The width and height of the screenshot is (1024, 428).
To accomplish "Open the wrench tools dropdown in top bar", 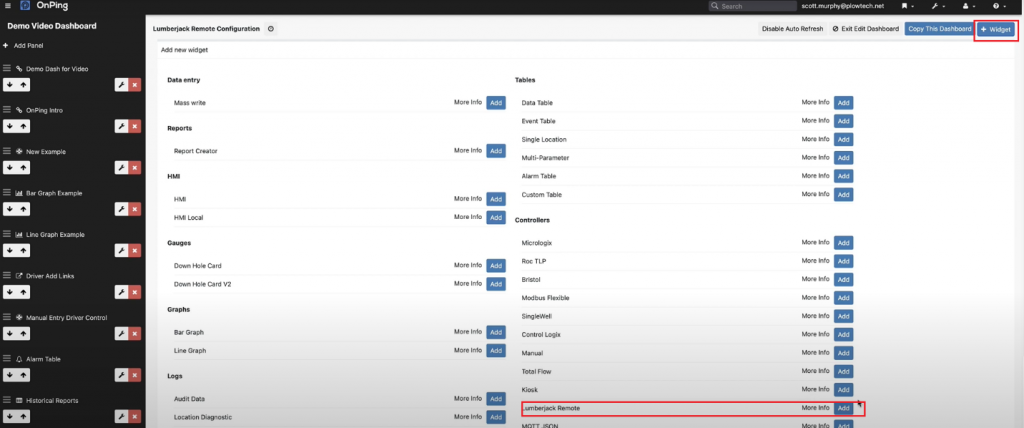I will click(938, 6).
